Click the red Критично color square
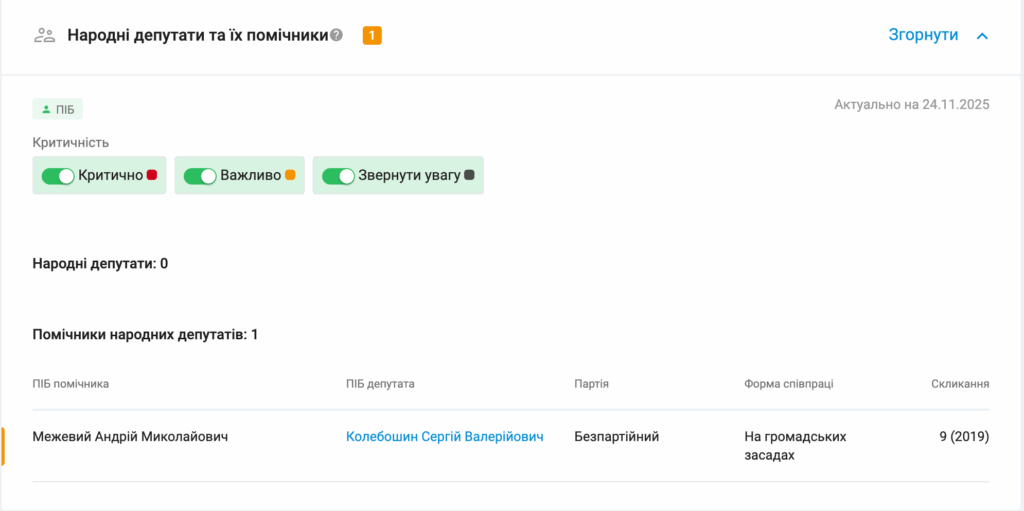The image size is (1024, 511). point(152,175)
